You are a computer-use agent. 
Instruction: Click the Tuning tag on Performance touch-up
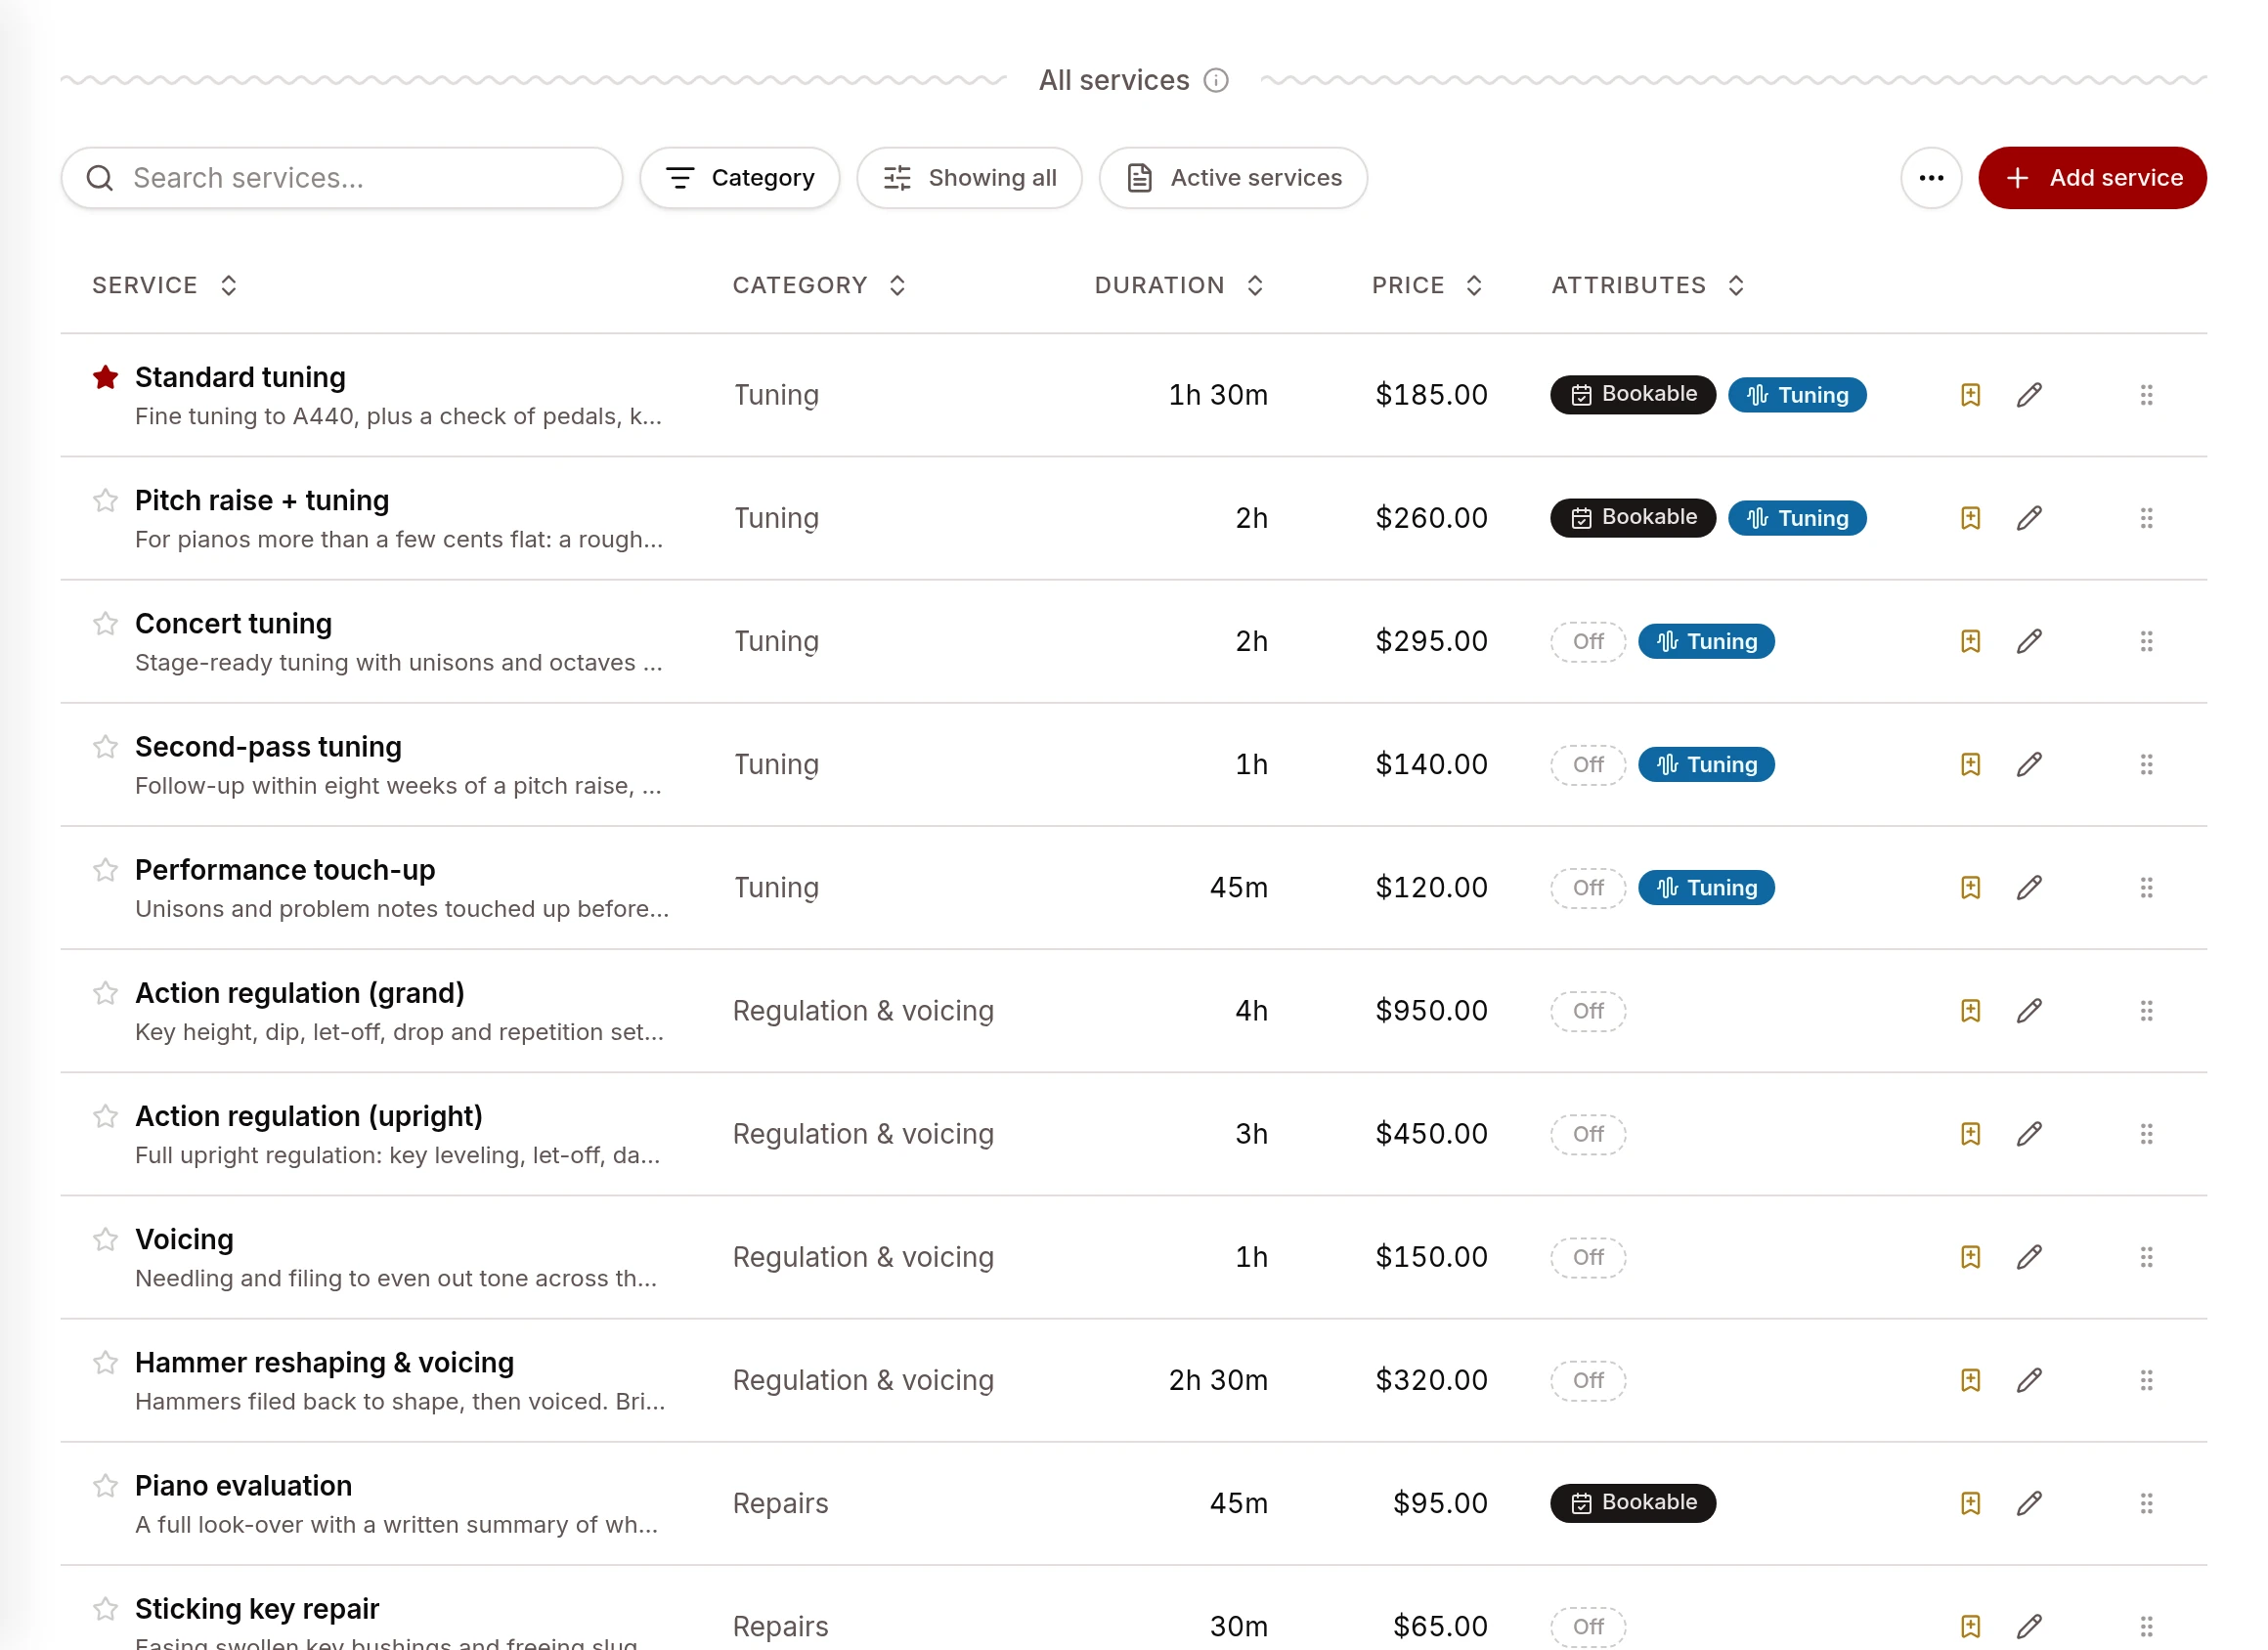point(1706,887)
